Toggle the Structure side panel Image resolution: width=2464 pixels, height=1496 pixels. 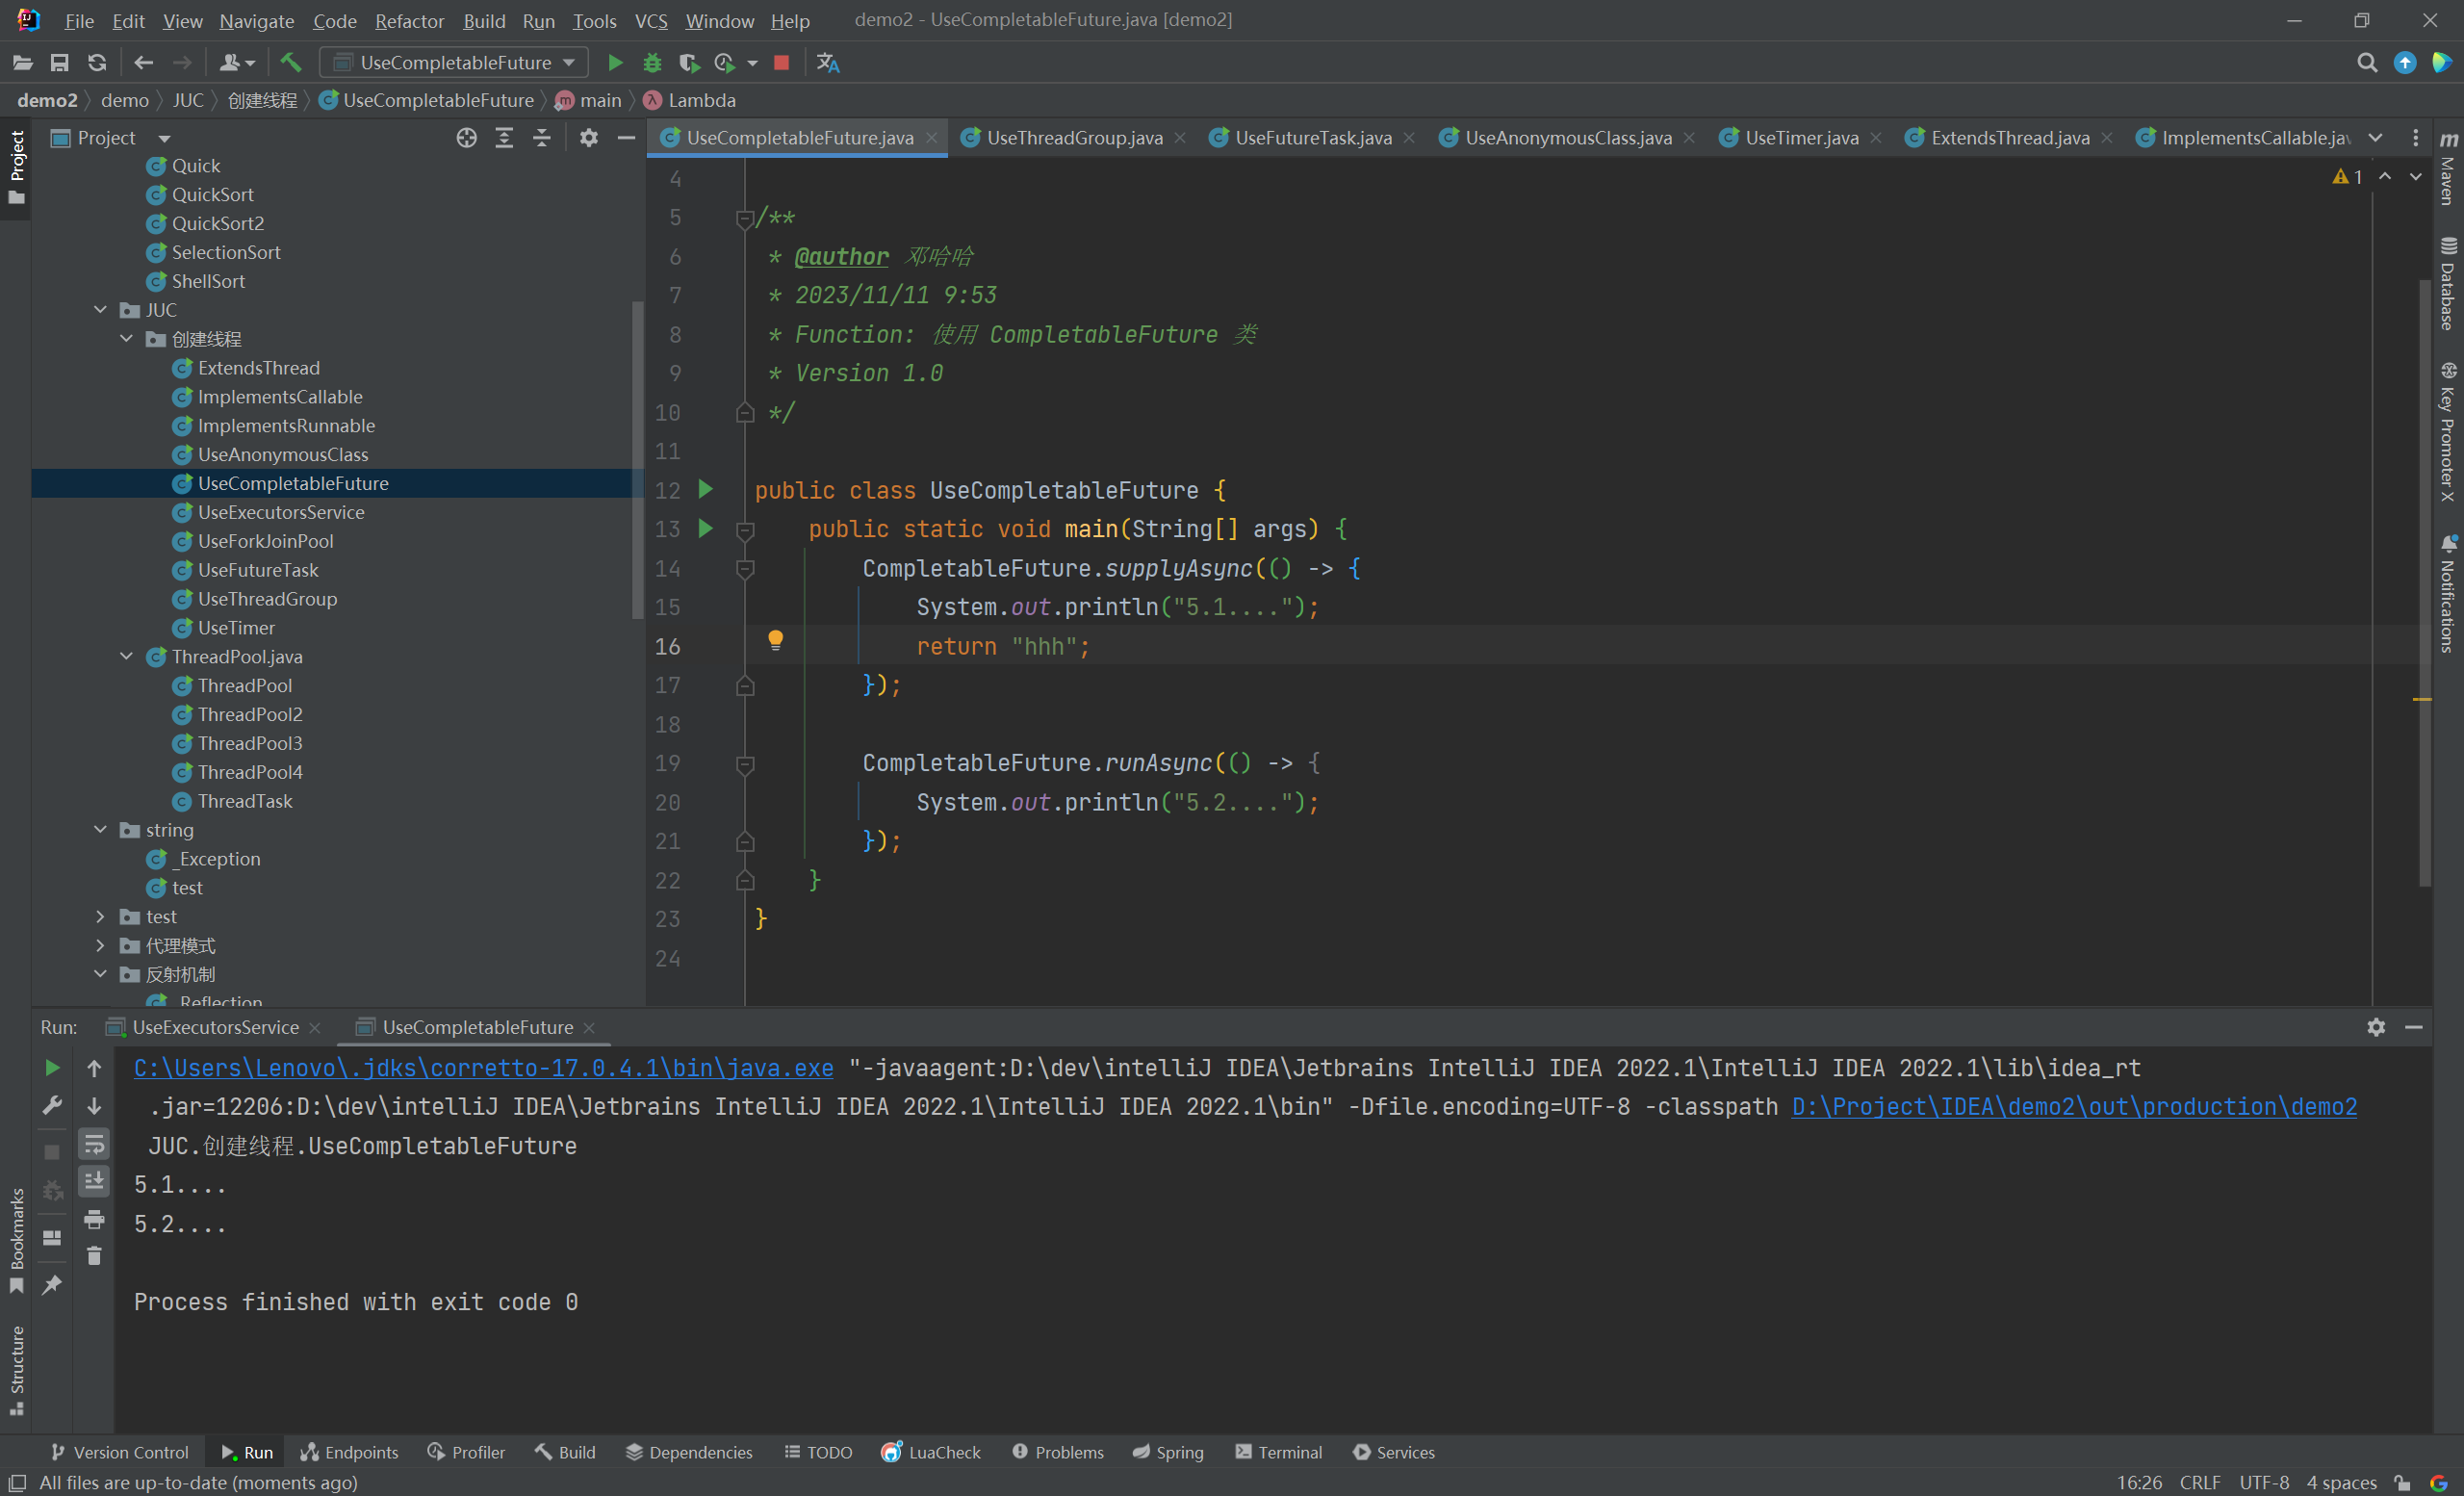[x=16, y=1370]
